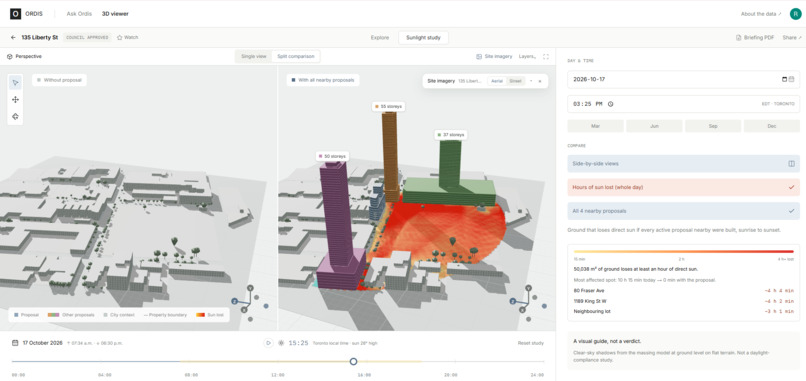Select the Mar preset button
The height and width of the screenshot is (381, 806).
tap(595, 126)
